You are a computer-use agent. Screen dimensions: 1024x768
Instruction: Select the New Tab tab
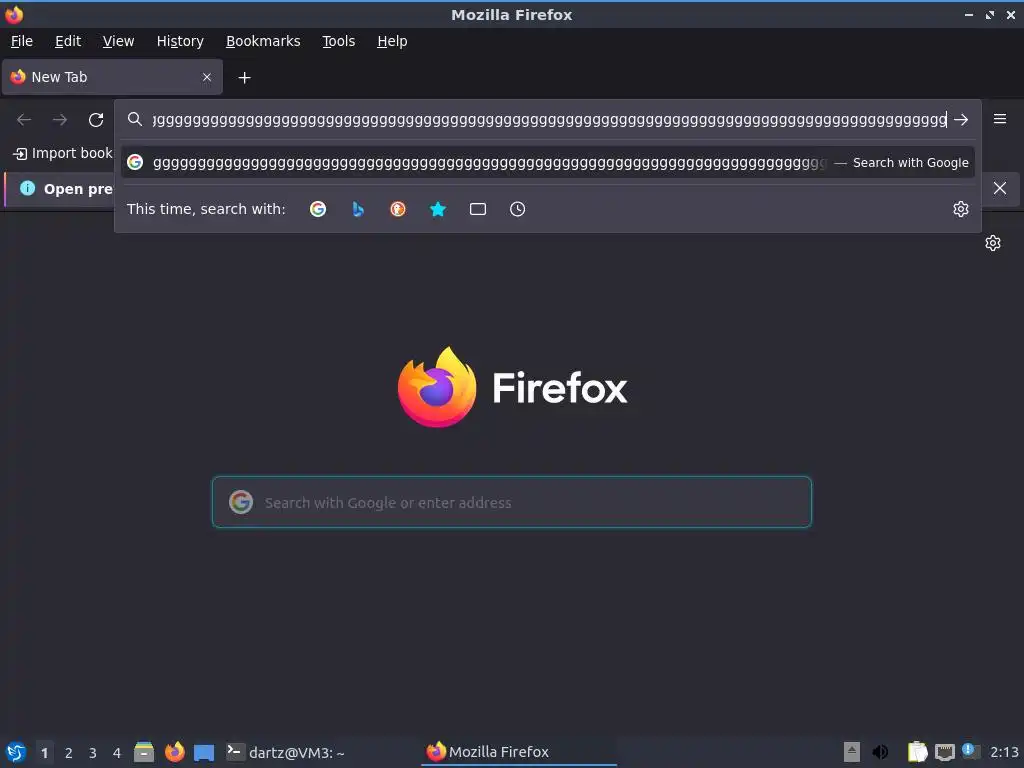click(112, 77)
